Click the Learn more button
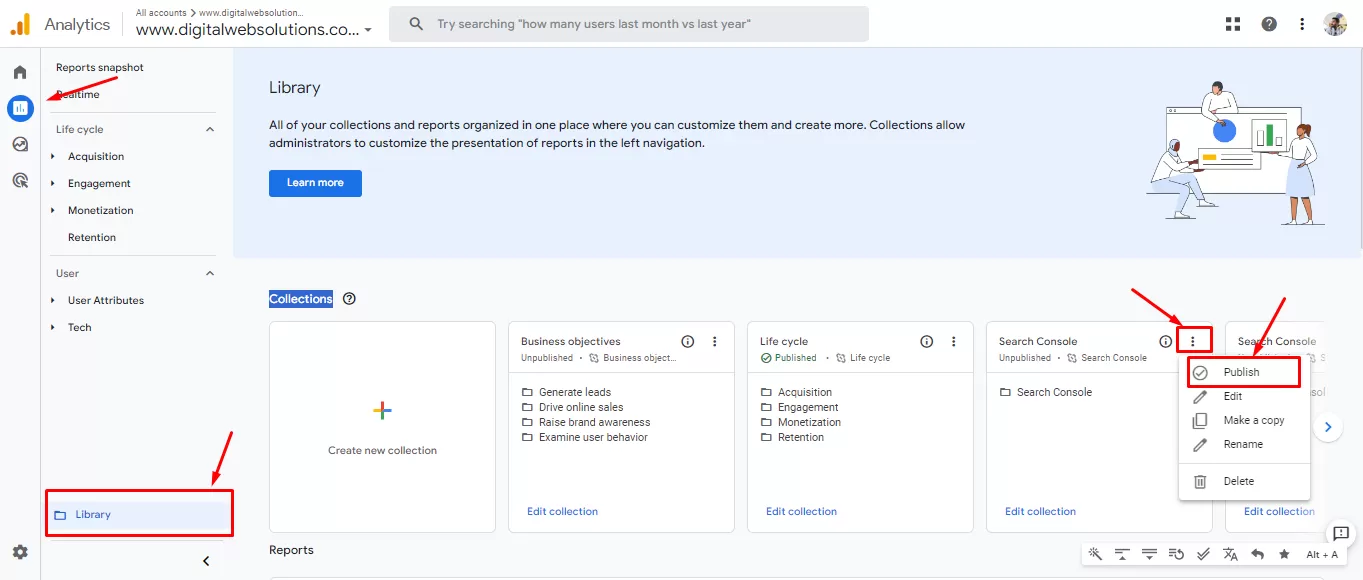This screenshot has width=1363, height=580. coord(315,183)
